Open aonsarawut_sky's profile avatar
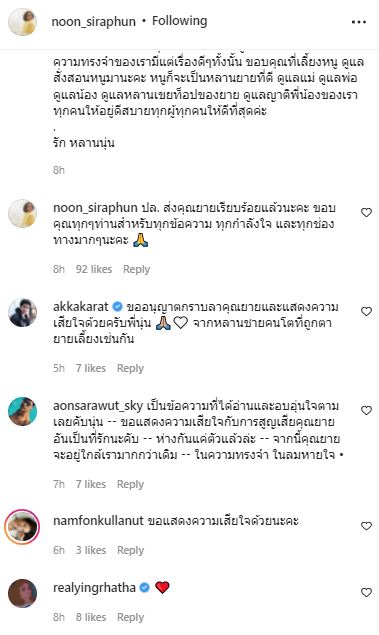 pos(23,411)
